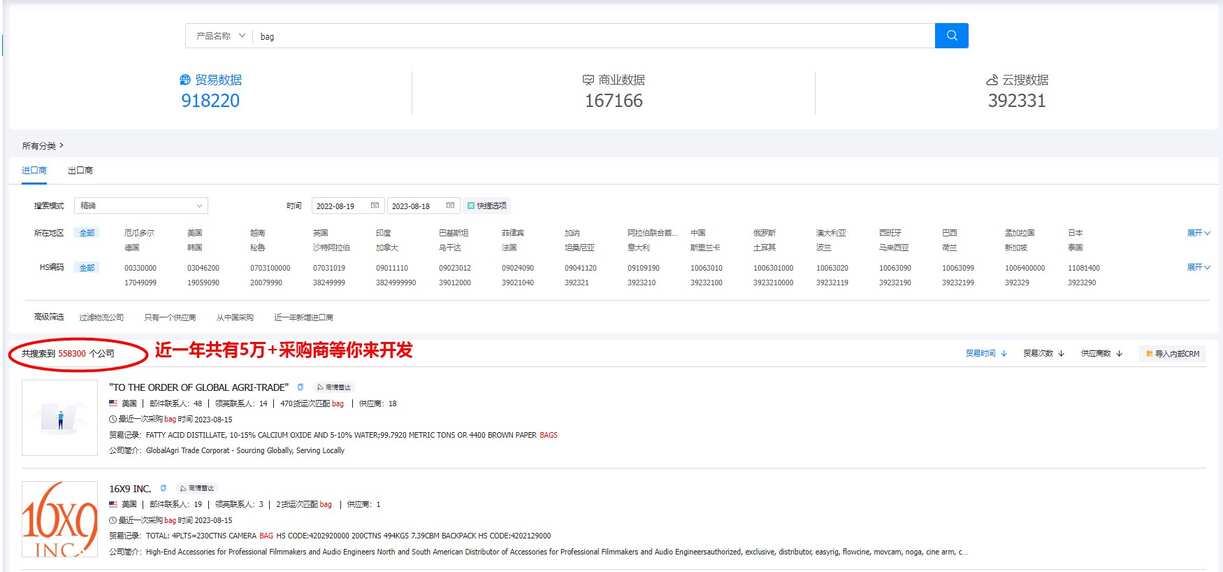Open calendar icon in the 2022-08-19 field
Image resolution: width=1223 pixels, height=572 pixels.
coord(374,205)
